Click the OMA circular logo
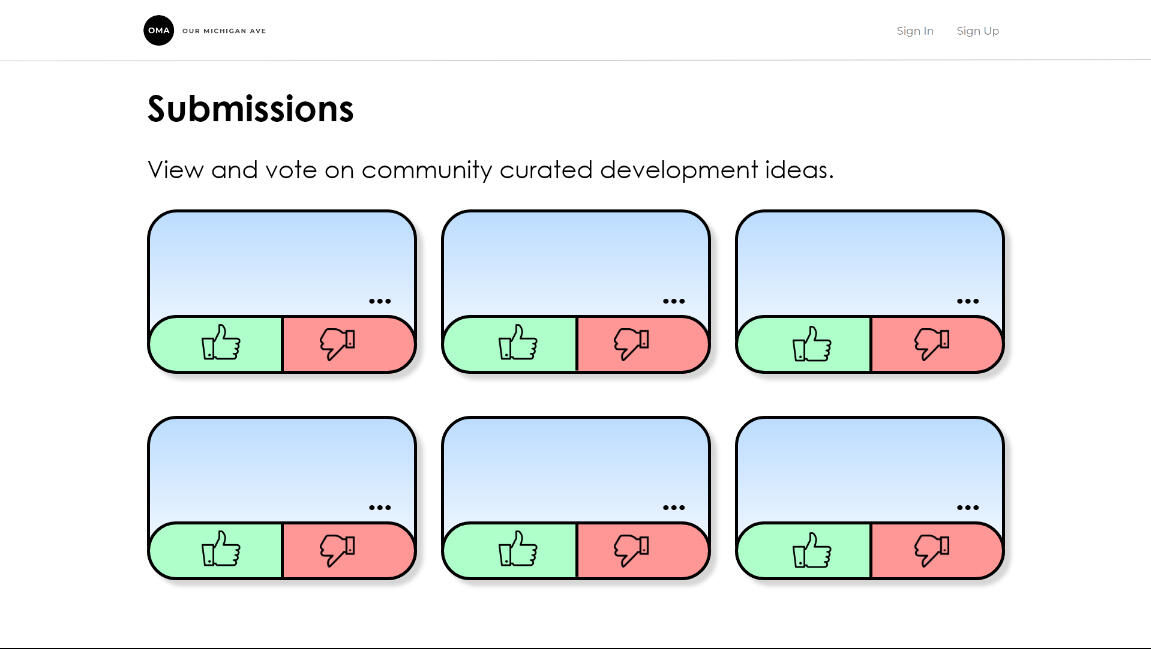The image size is (1151, 649). click(158, 31)
